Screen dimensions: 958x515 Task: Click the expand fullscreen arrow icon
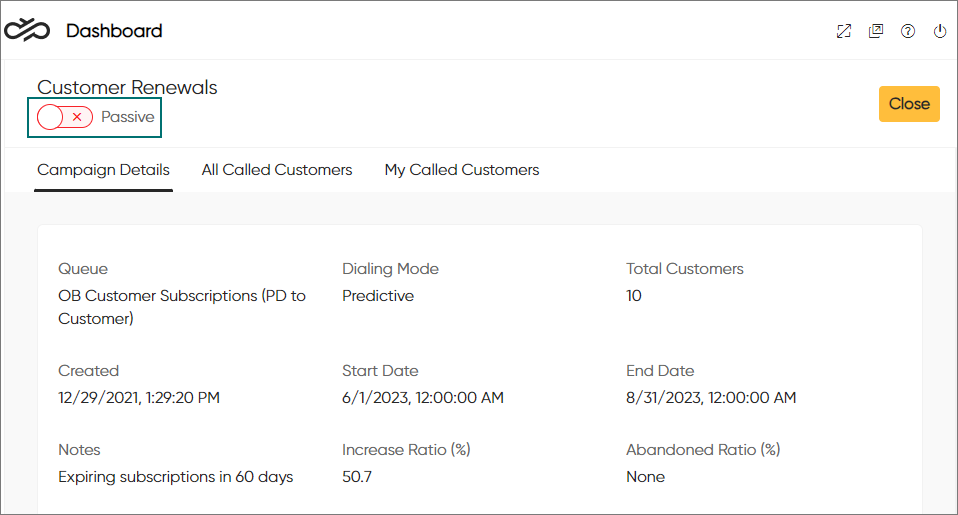click(844, 31)
